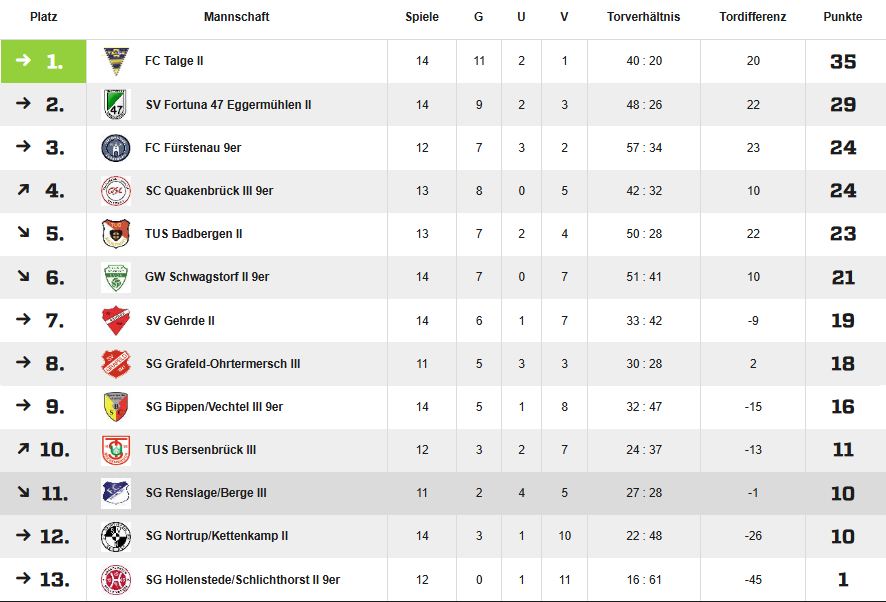
Task: Click the FC Talge II club crest
Action: click(x=116, y=61)
